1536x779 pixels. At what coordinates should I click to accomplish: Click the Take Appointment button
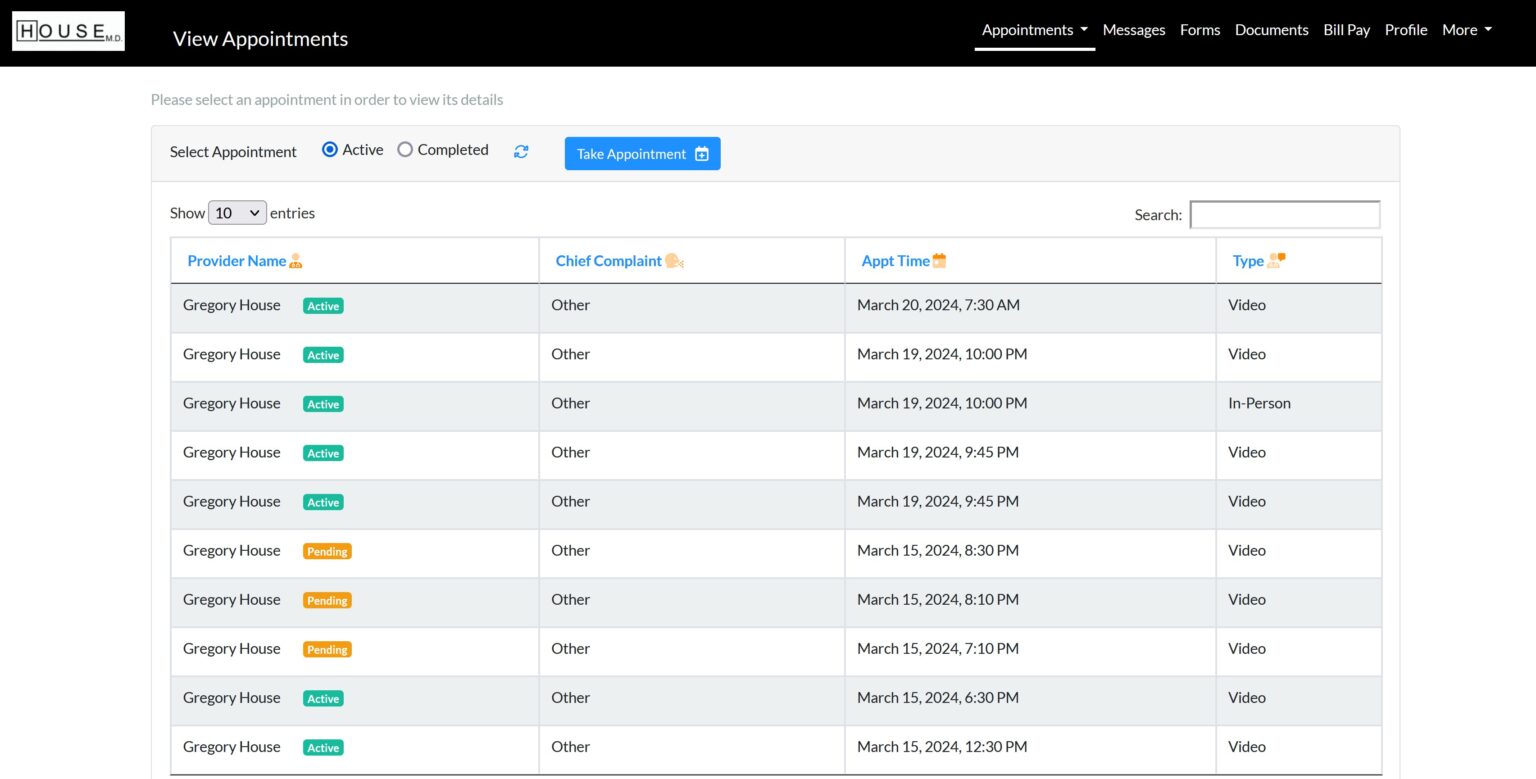642,153
